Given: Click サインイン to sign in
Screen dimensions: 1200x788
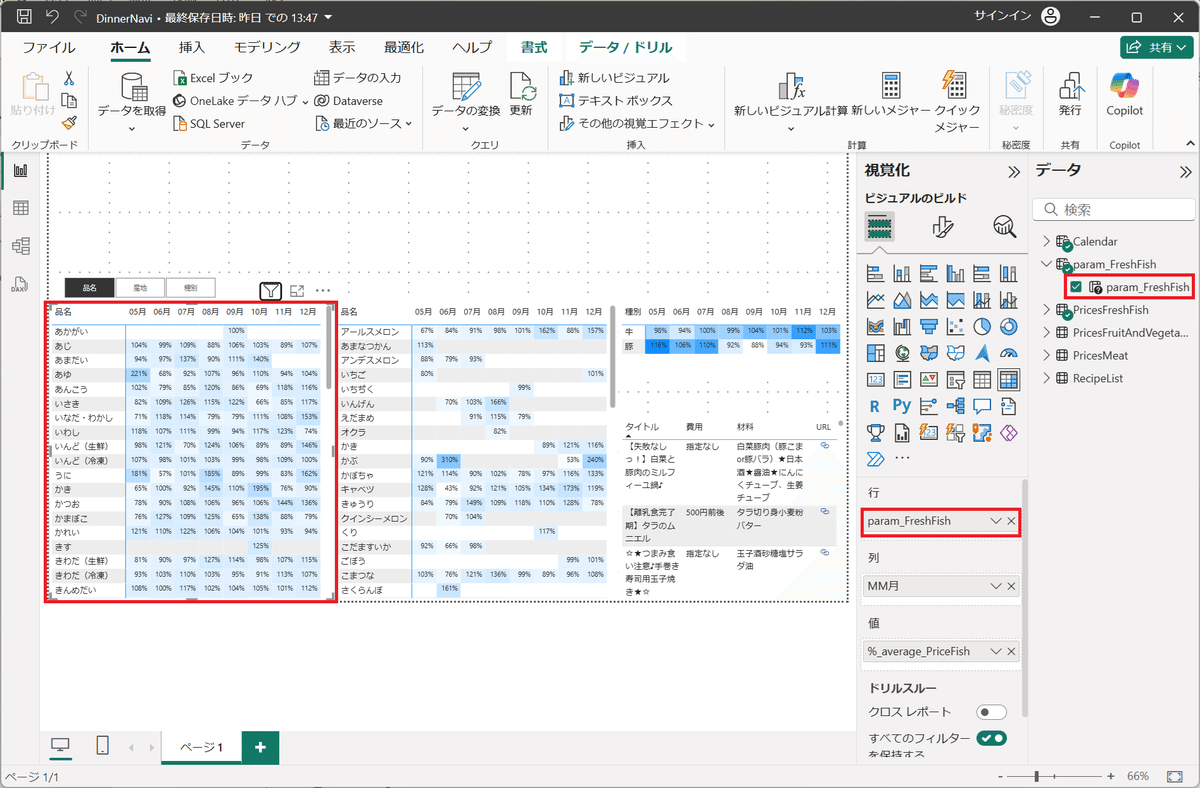Looking at the screenshot, I should coord(1003,17).
